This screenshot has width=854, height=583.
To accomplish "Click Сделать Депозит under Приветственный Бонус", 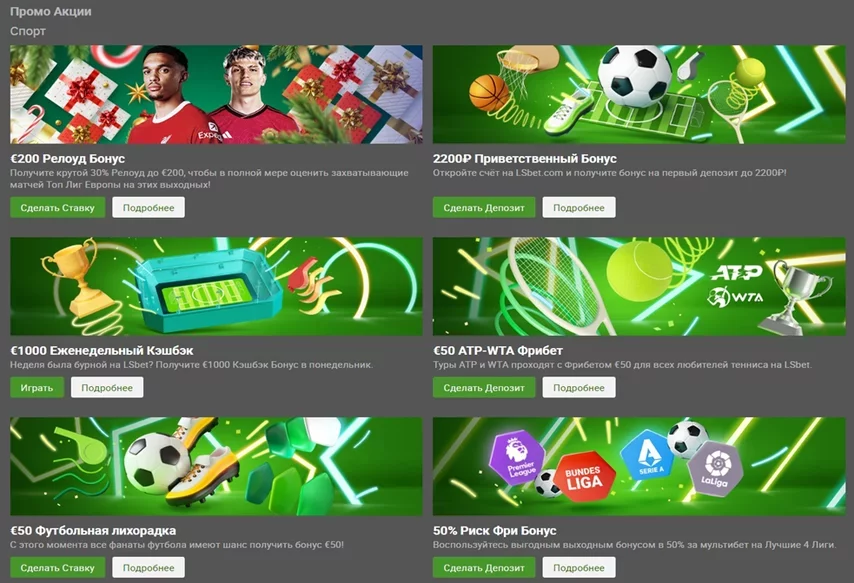I will click(x=484, y=208).
